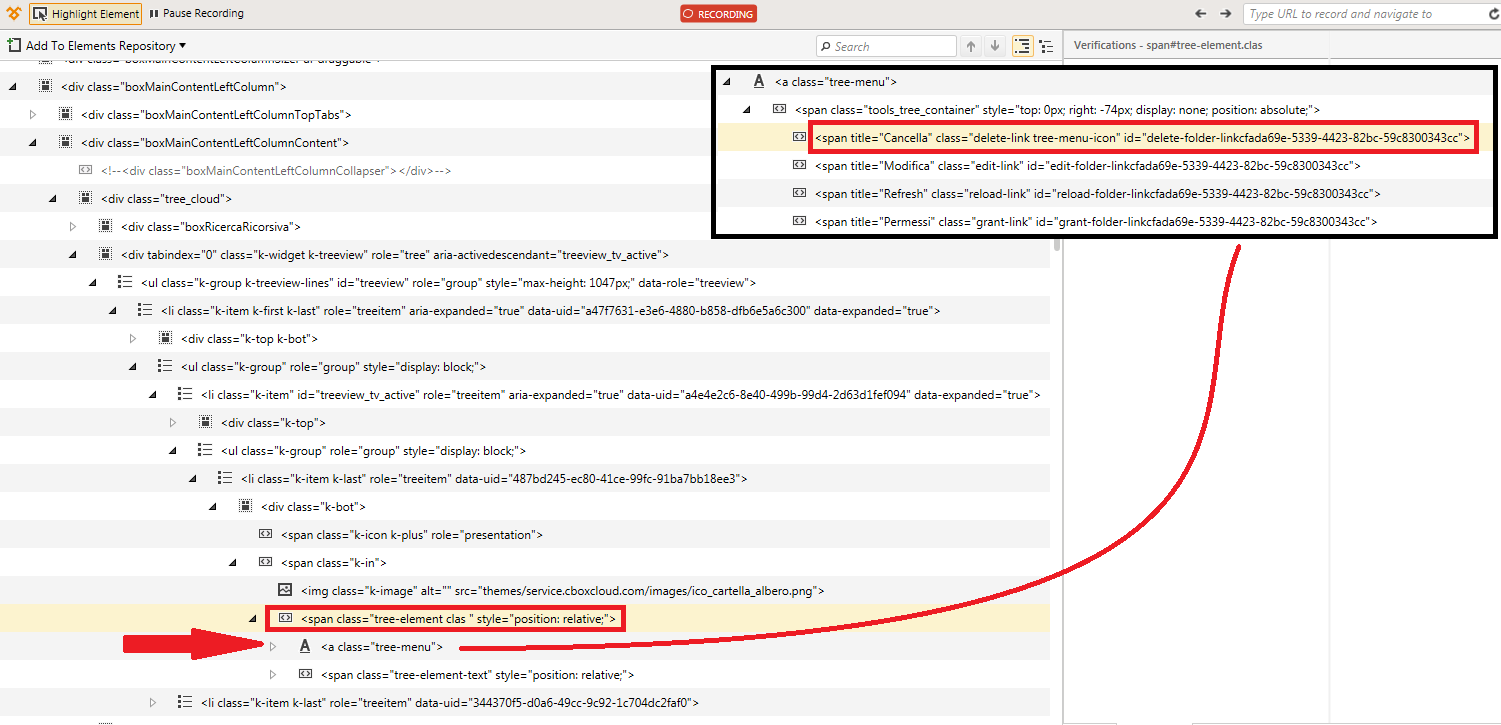Expand the boxMainContentLeftColumnTopTabs div node

point(33,115)
